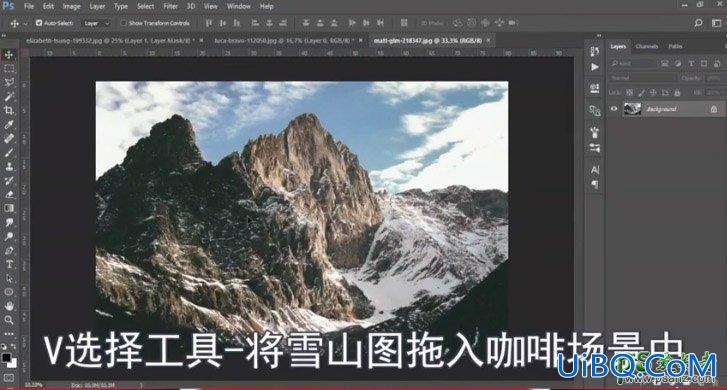Select the Ellipse shape tool
Image resolution: width=727 pixels, height=390 pixels.
[9, 292]
